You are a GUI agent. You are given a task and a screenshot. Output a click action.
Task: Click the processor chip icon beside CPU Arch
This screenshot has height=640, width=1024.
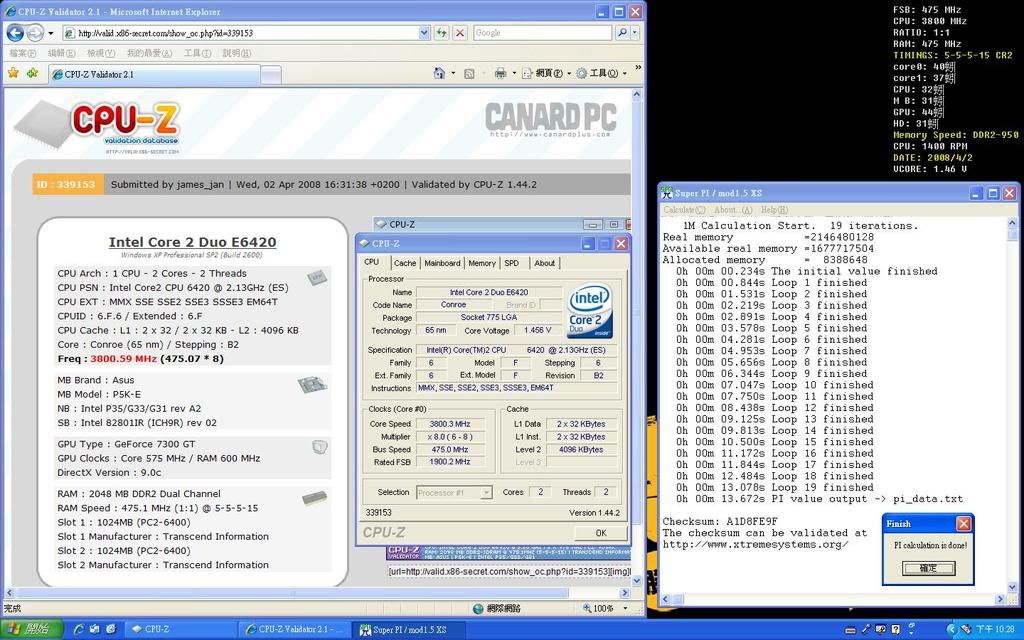tap(317, 276)
